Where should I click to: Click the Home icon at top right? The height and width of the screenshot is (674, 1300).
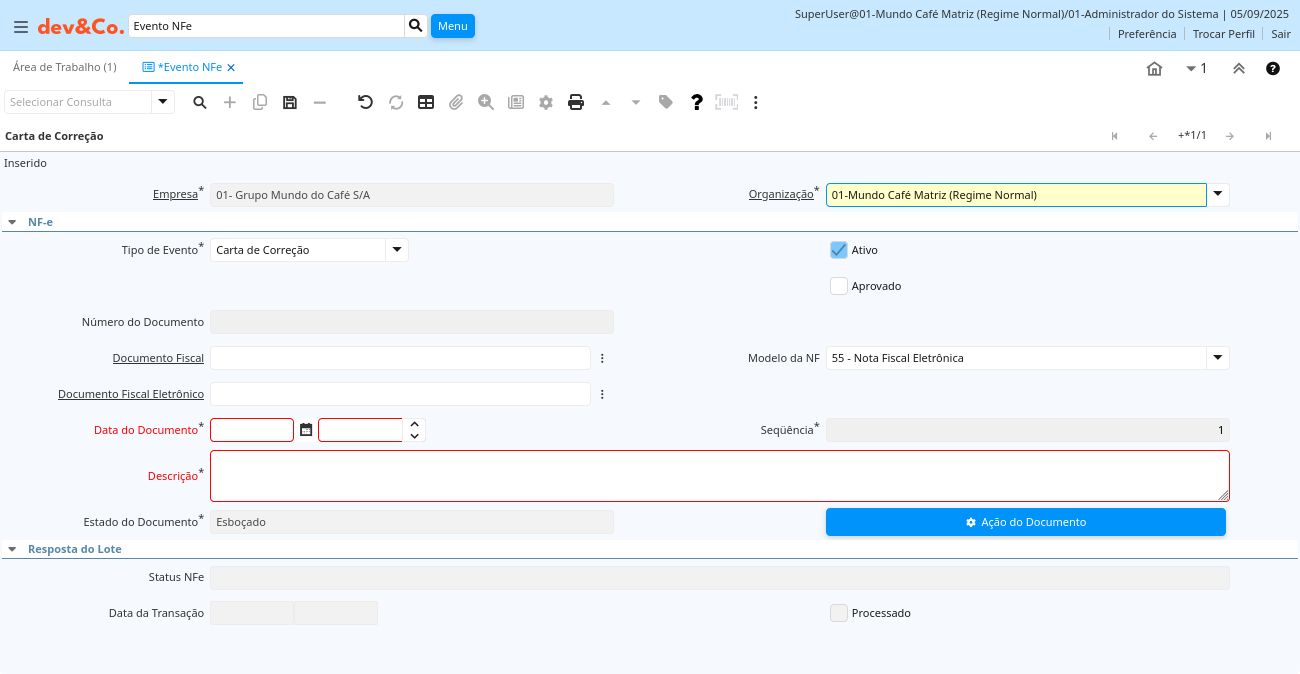click(x=1154, y=69)
